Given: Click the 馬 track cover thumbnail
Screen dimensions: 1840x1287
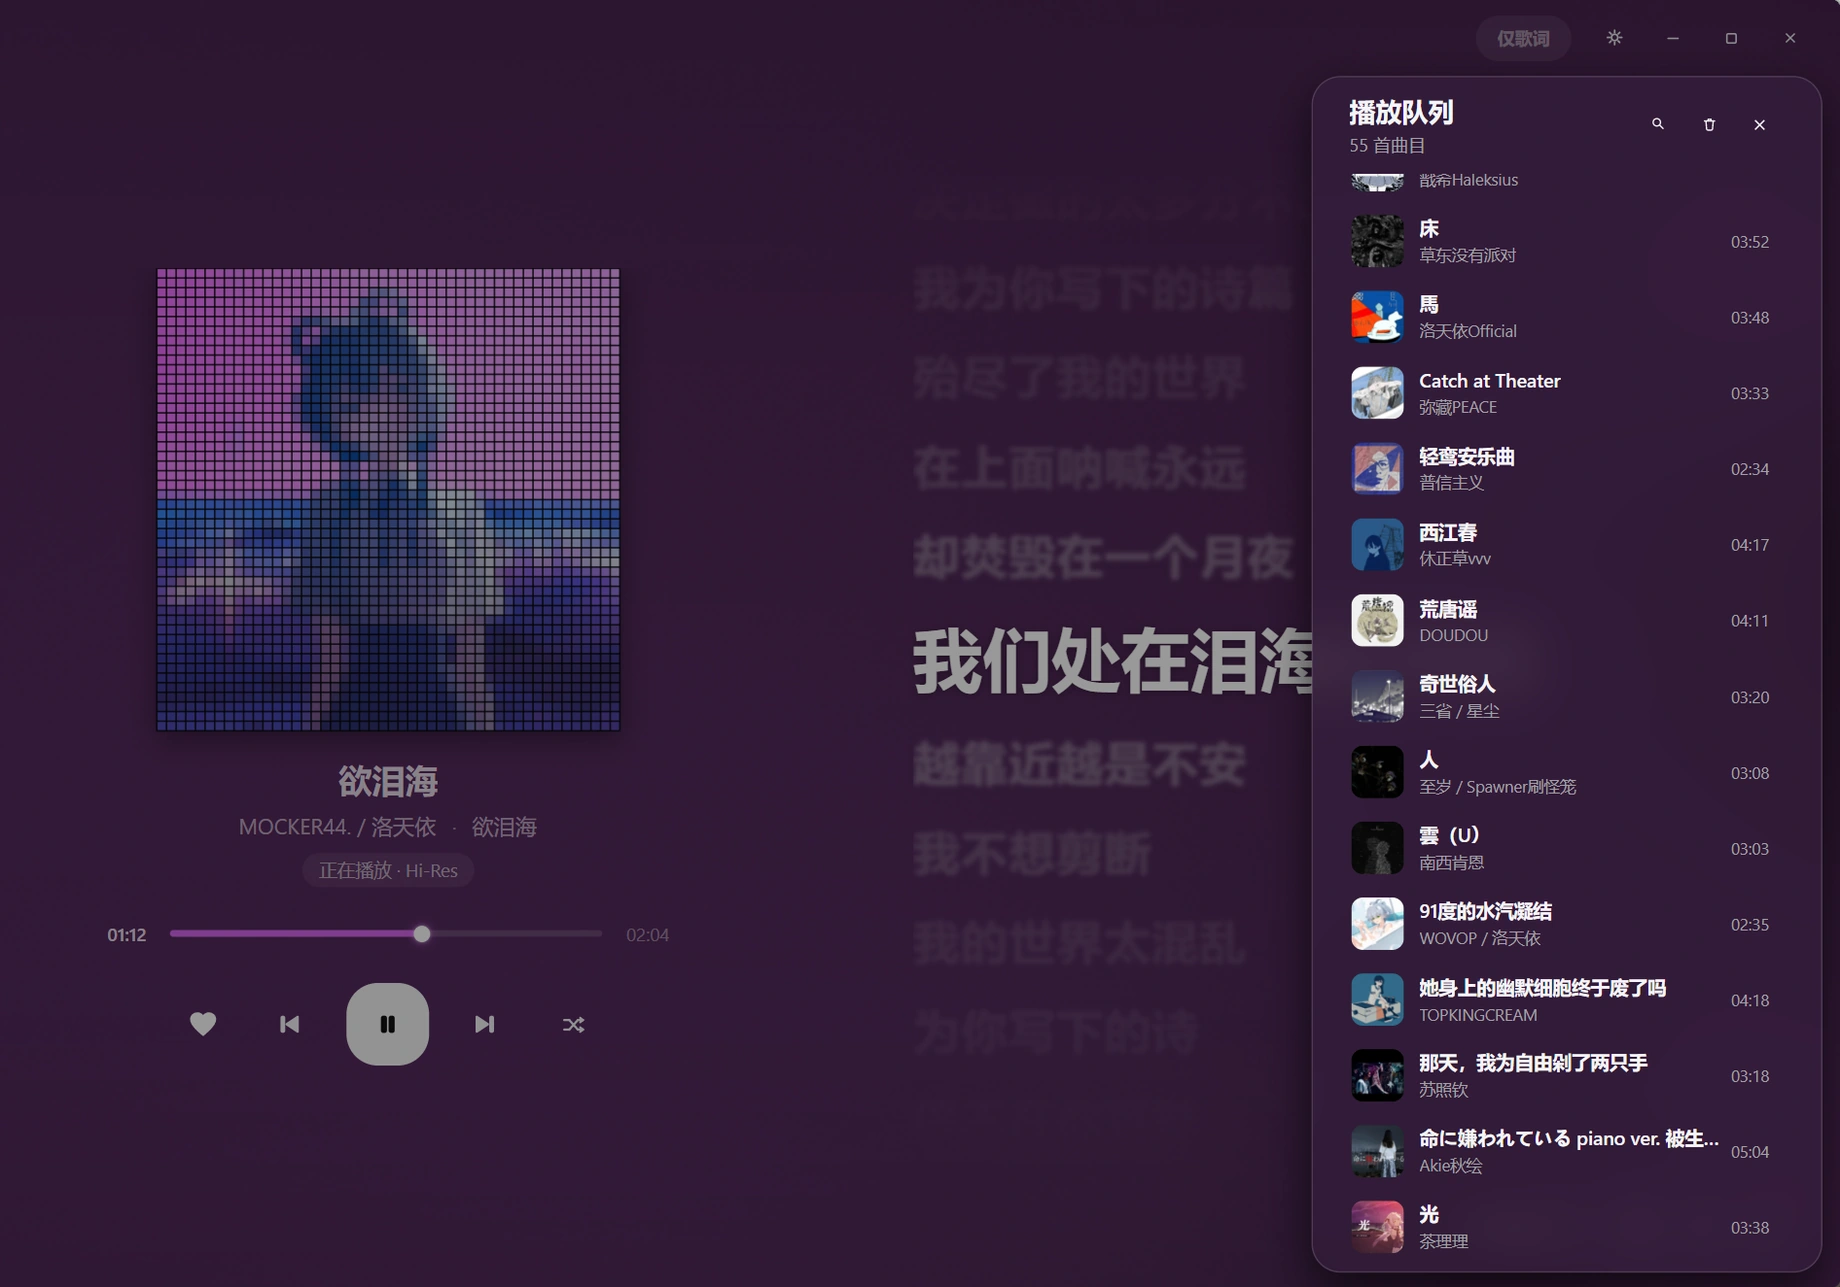Looking at the screenshot, I should coord(1377,317).
